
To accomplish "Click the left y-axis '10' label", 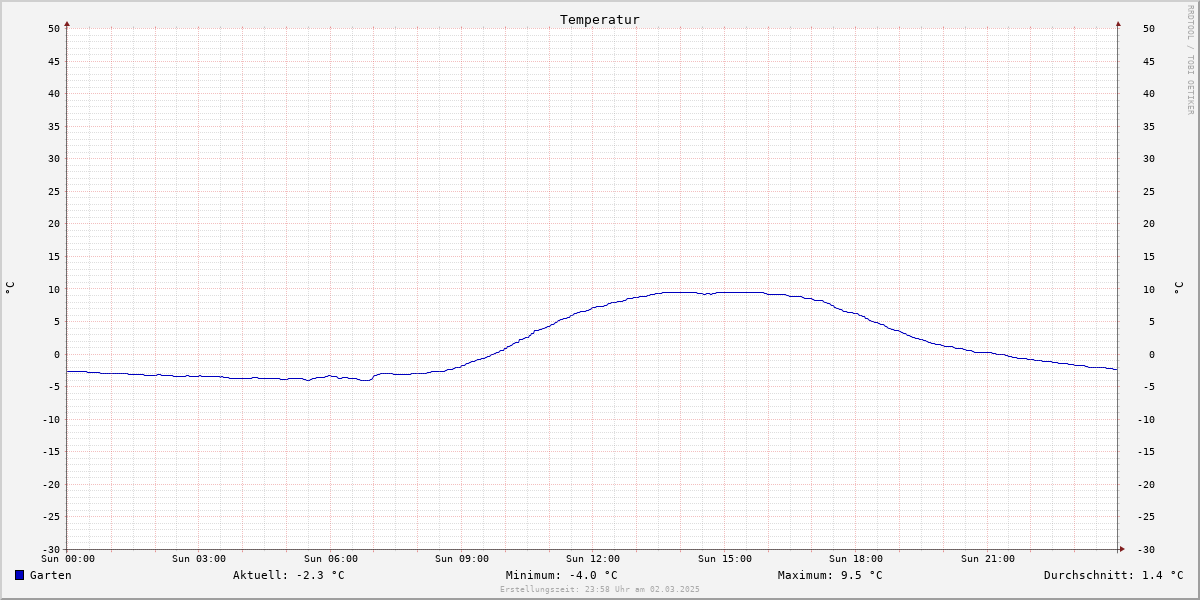I will point(54,289).
